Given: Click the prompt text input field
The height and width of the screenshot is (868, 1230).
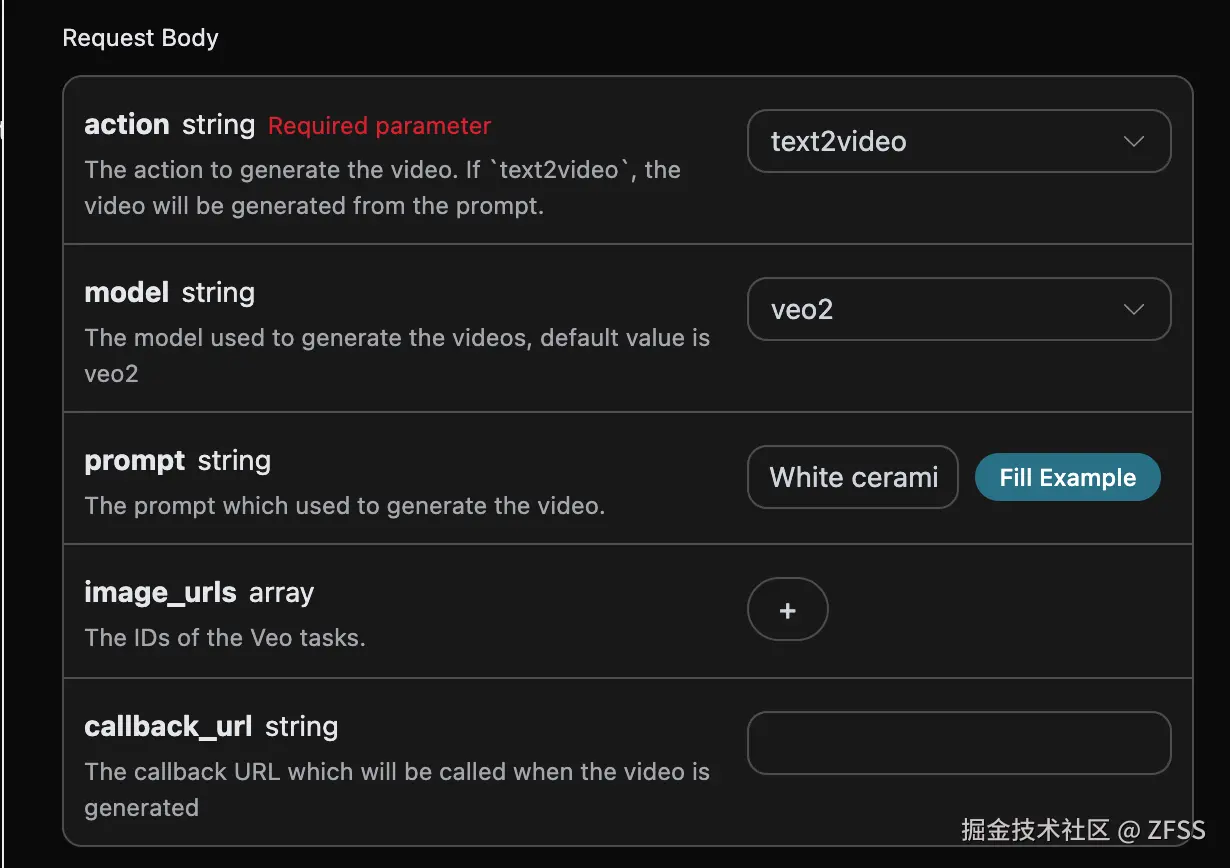Looking at the screenshot, I should point(852,477).
